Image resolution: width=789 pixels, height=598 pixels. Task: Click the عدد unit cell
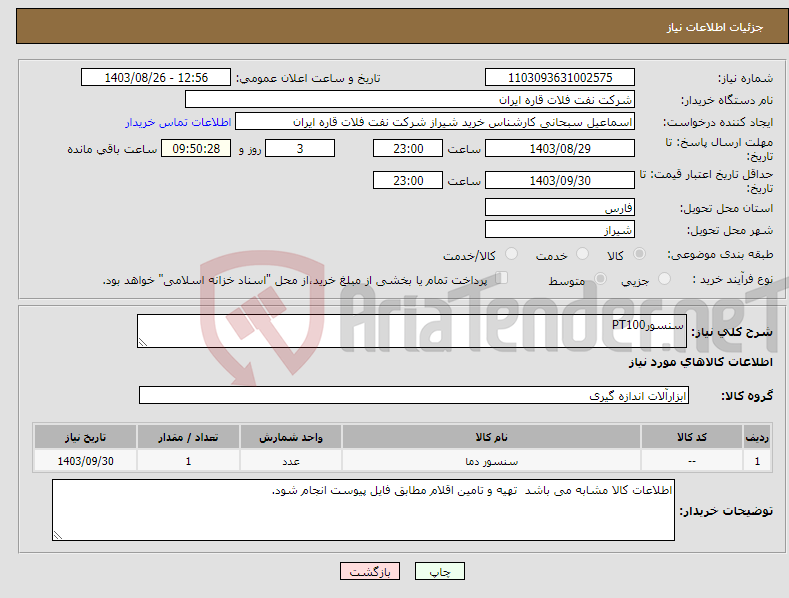(x=291, y=461)
